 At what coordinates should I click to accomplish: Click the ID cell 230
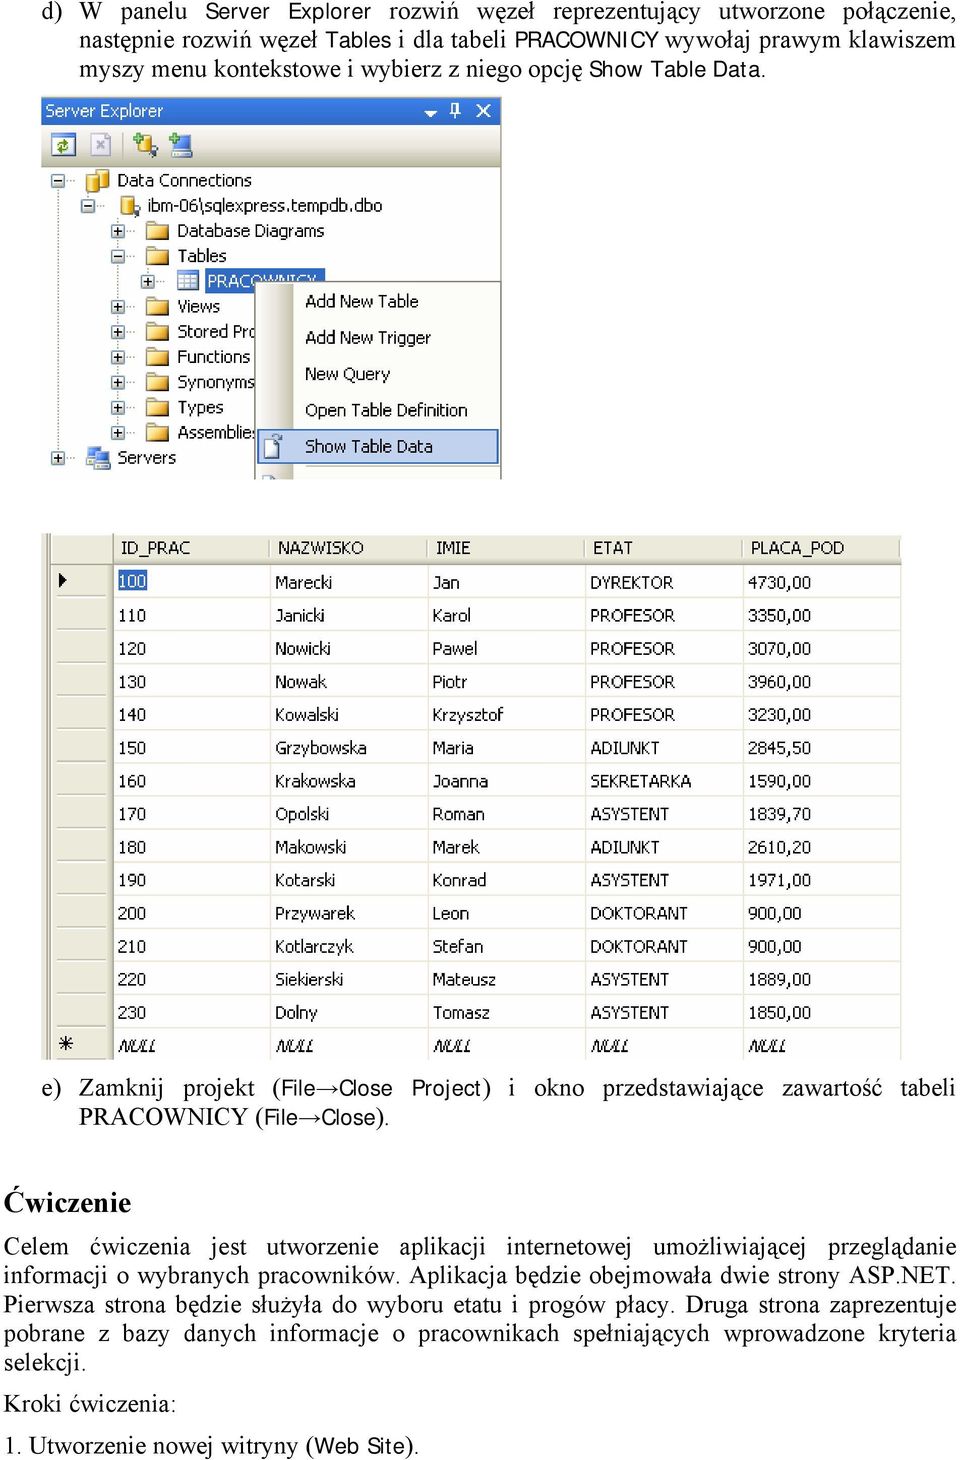[x=191, y=1012]
